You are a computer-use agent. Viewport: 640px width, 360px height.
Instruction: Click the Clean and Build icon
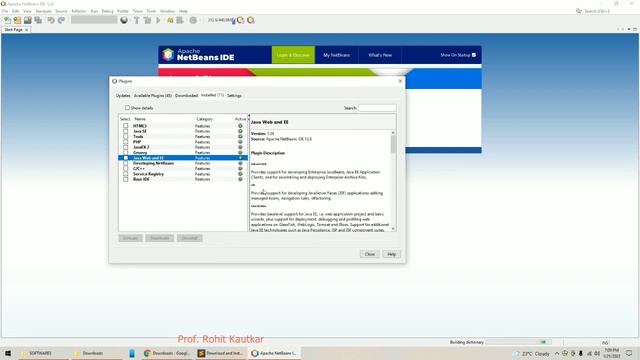pos(147,20)
